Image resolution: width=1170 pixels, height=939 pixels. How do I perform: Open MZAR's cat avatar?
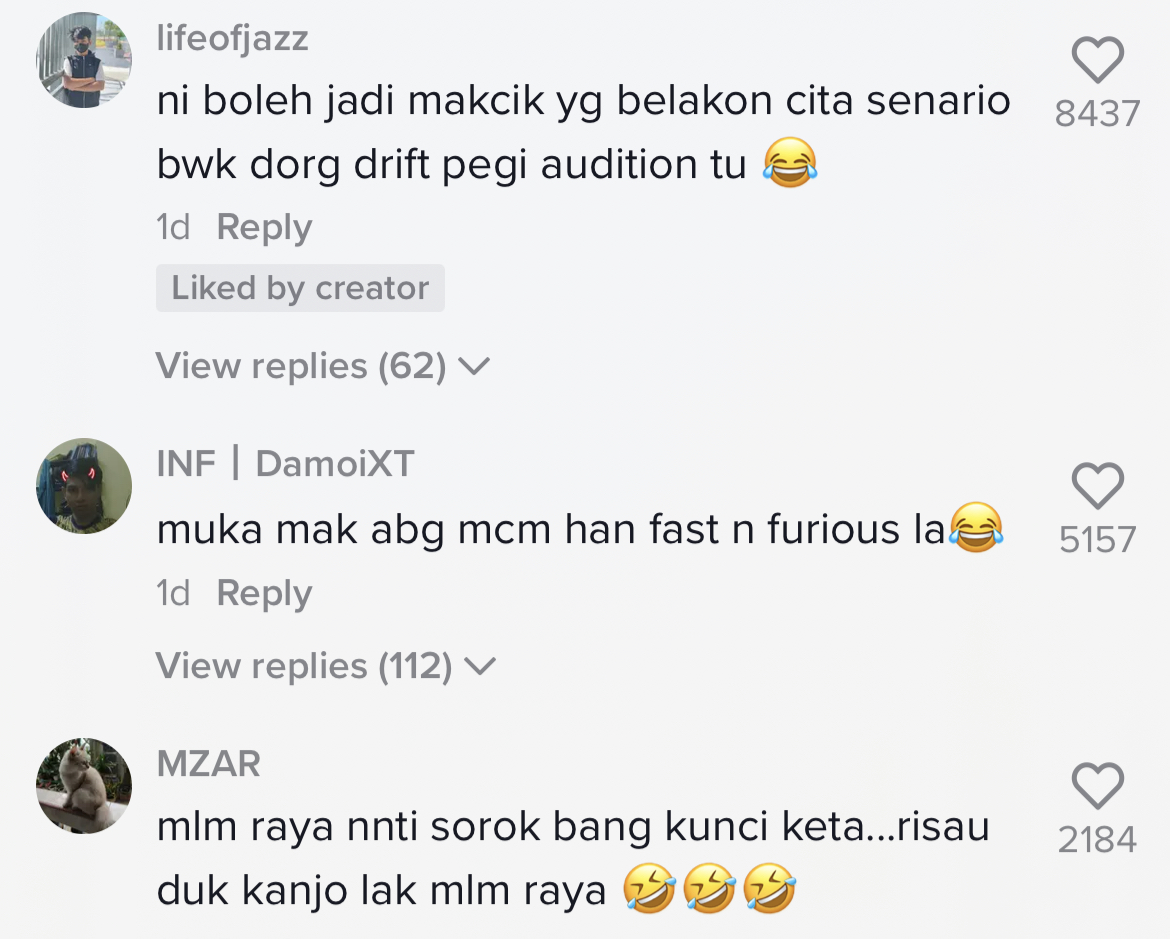84,786
